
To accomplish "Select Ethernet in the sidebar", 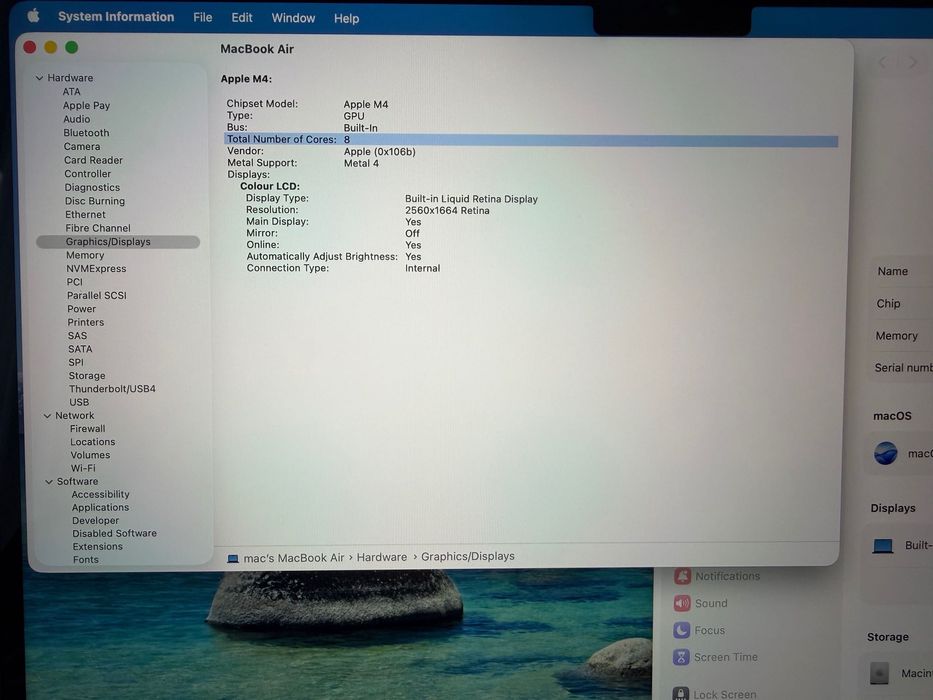I will [x=85, y=214].
